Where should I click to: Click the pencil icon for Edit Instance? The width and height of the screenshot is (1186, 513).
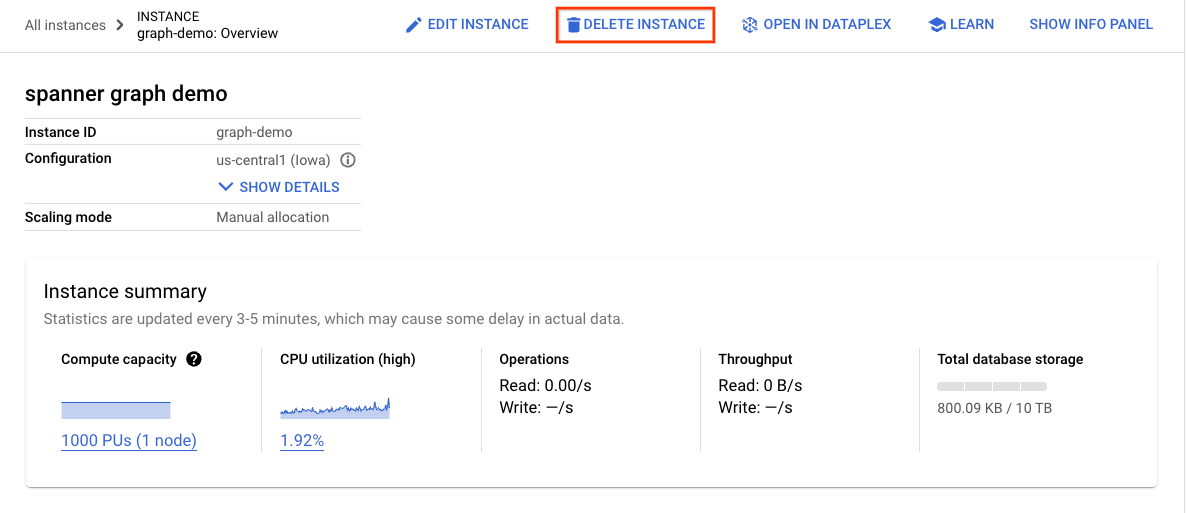[x=414, y=25]
